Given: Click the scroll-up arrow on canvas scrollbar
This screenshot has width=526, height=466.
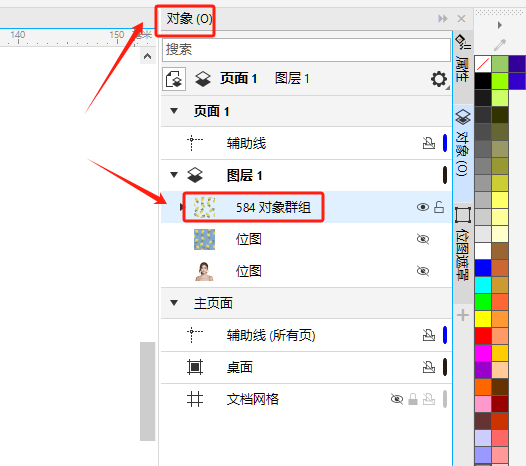Looking at the screenshot, I should 147,56.
